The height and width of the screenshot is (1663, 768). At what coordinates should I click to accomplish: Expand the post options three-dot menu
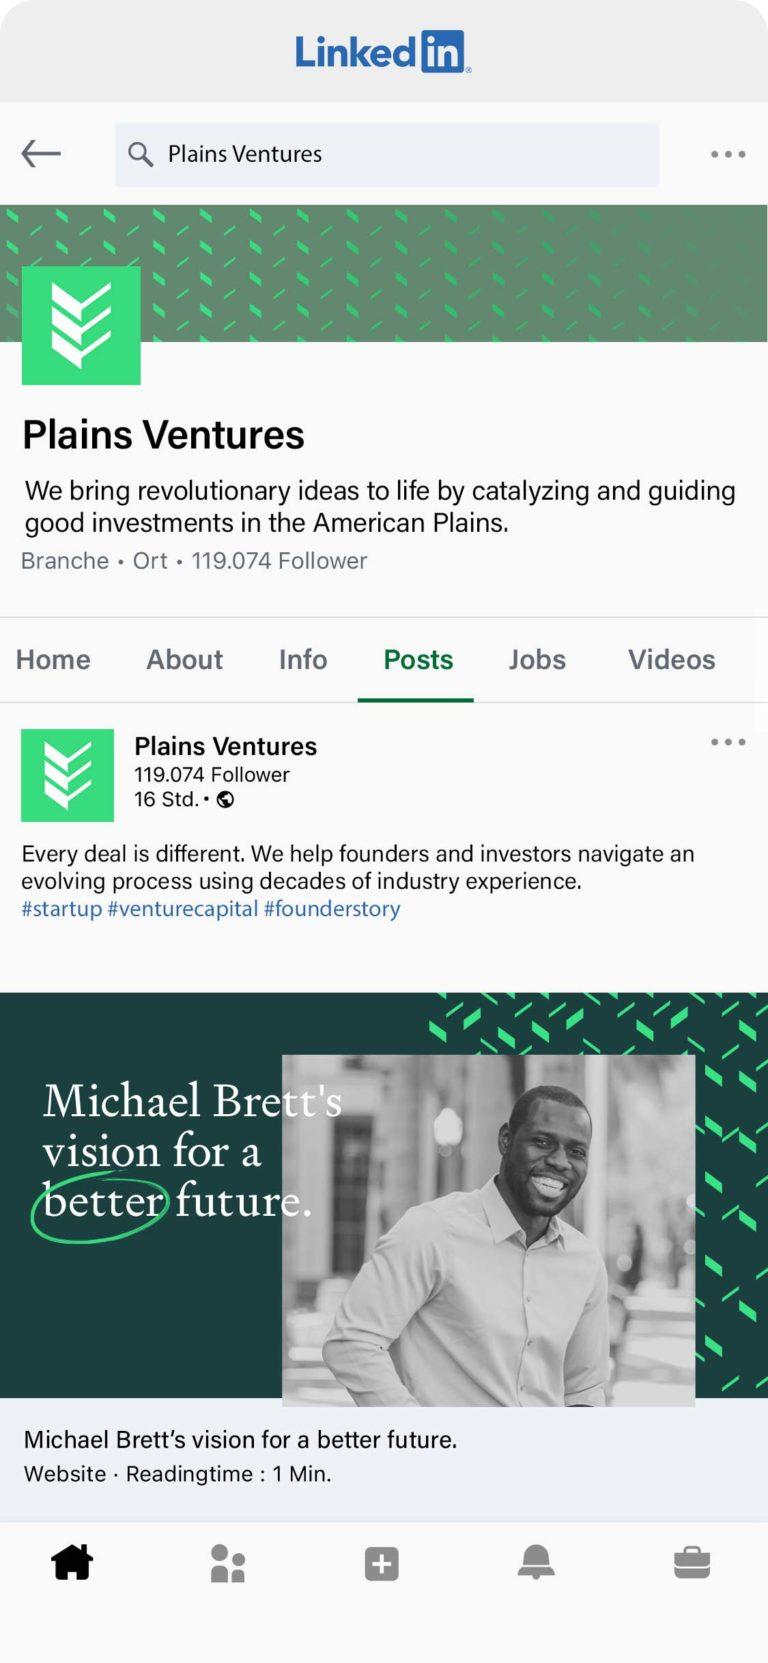point(728,742)
